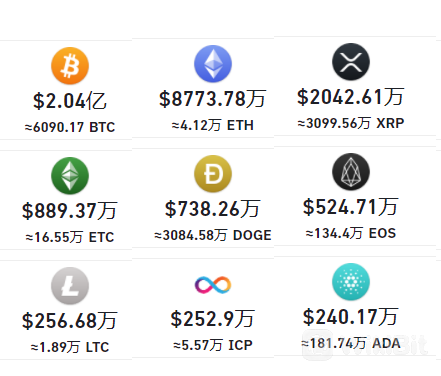Click the ≈6090.17 BTC quantity text

coord(70,127)
